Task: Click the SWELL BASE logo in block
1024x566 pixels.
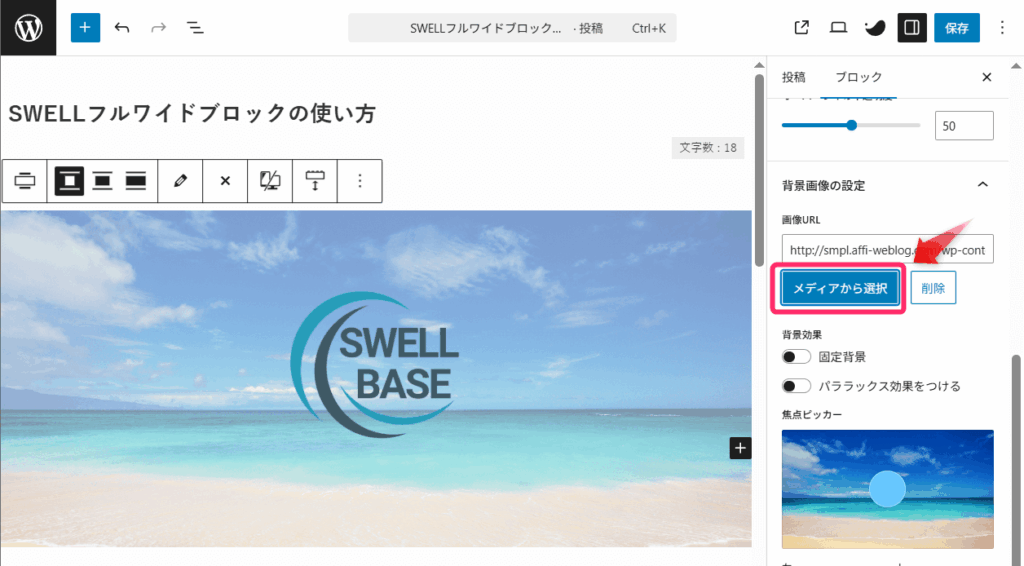Action: click(375, 364)
